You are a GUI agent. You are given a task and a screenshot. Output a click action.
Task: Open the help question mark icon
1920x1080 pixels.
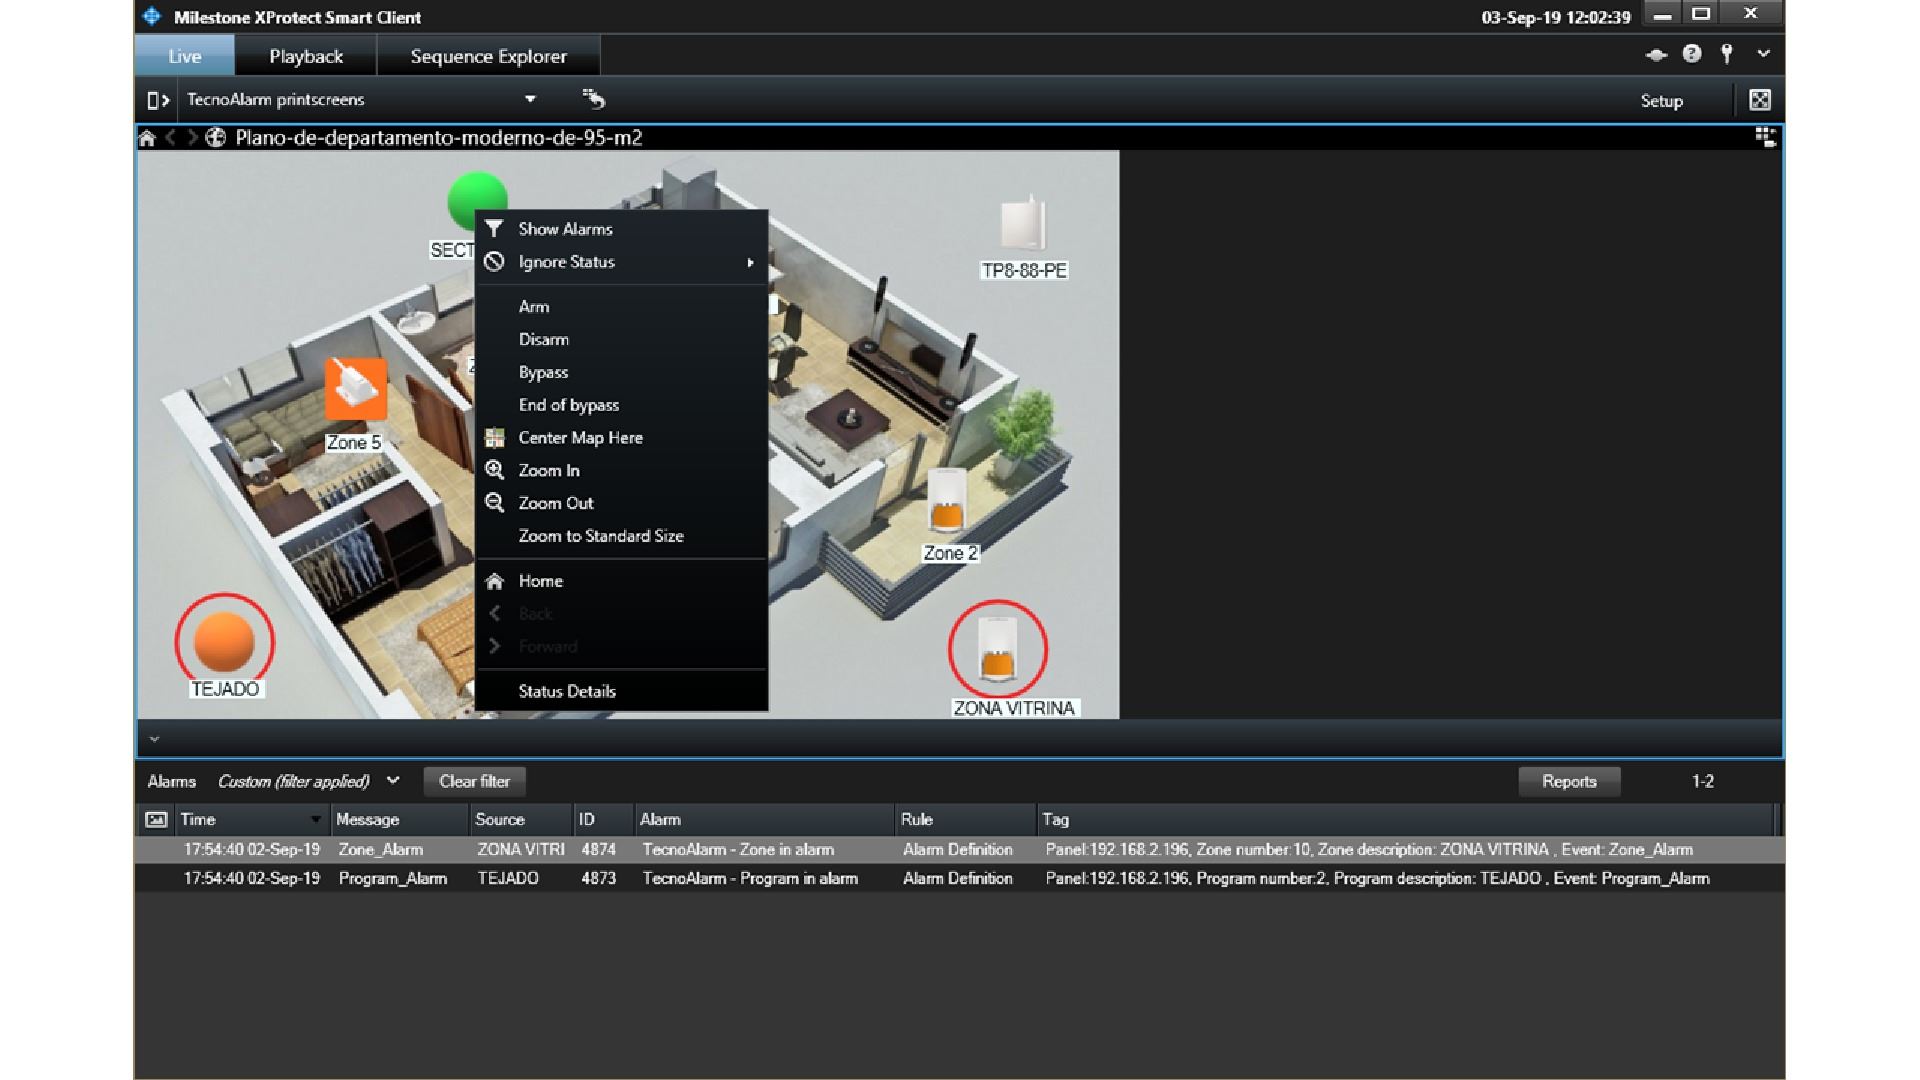(1692, 55)
